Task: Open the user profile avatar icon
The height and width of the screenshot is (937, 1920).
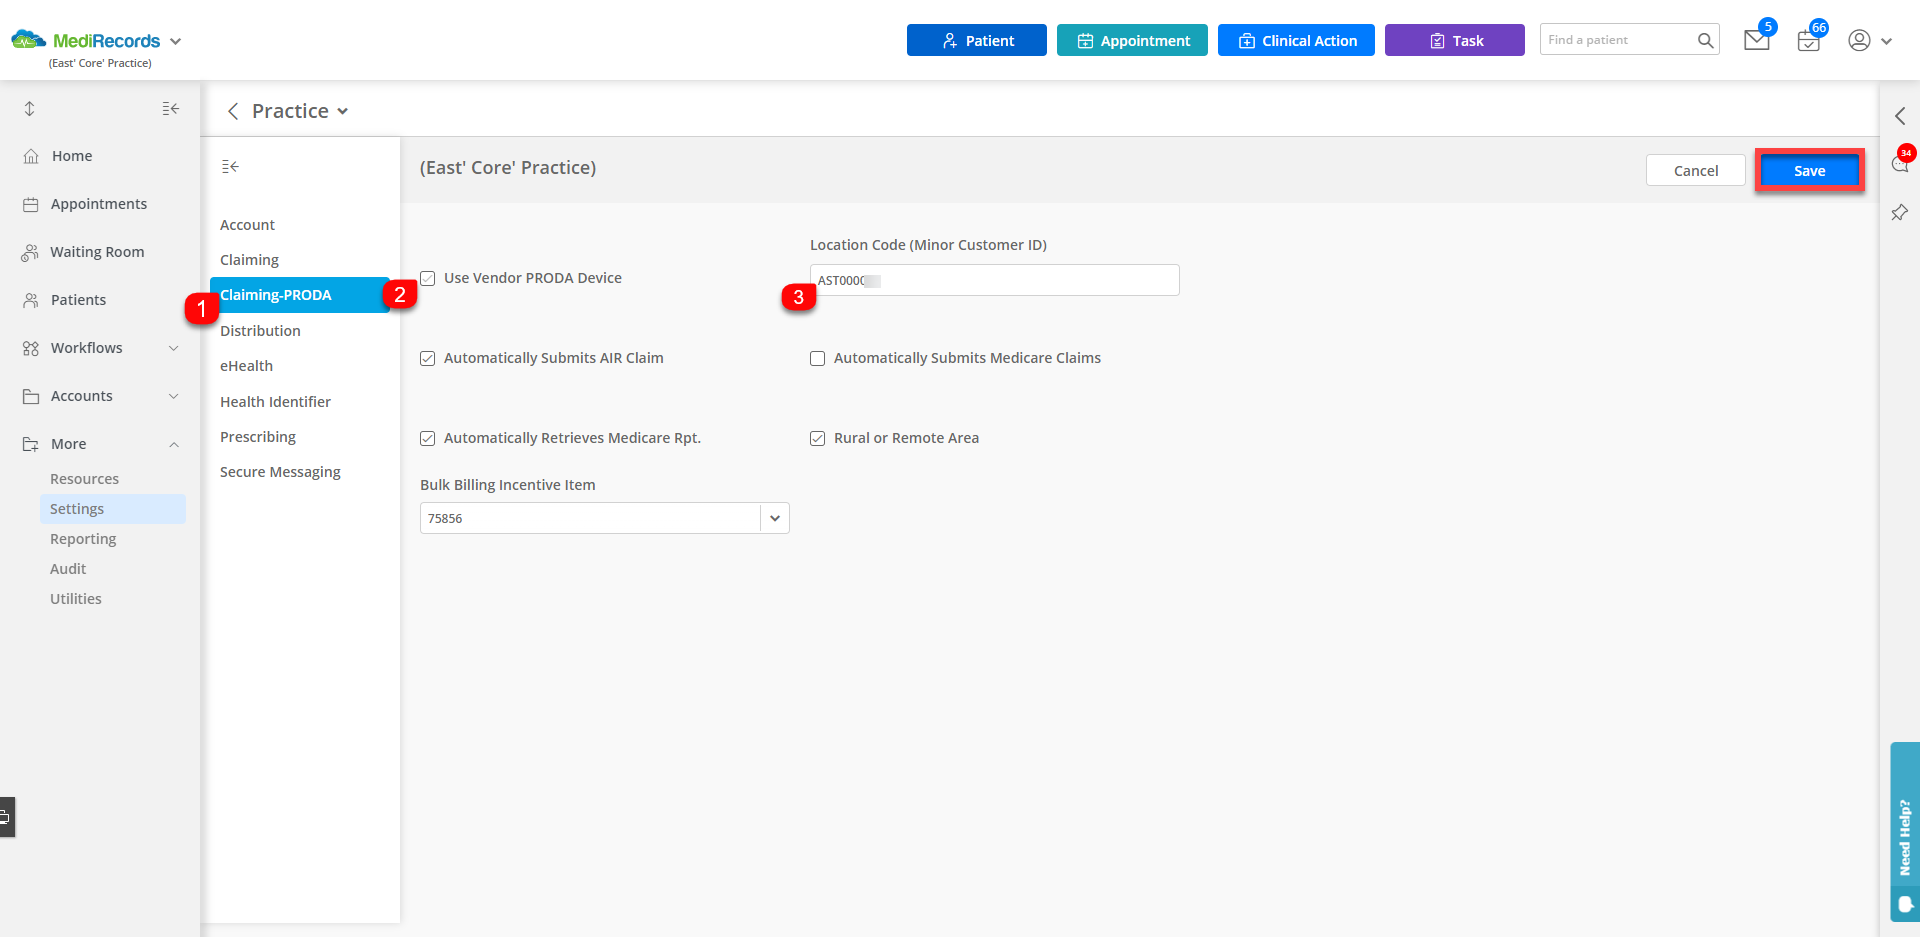Action: 1859,40
